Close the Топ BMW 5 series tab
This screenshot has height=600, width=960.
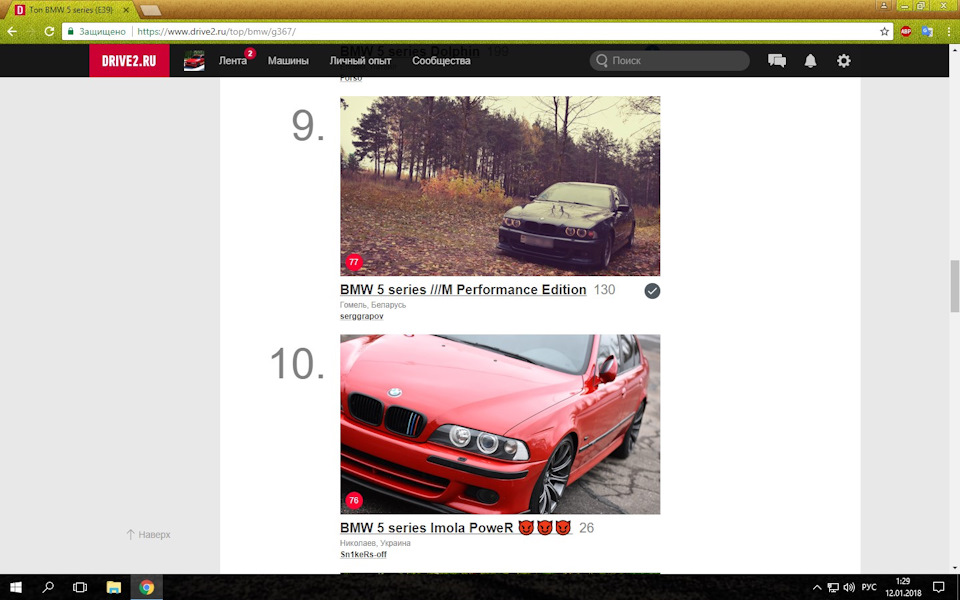coord(126,10)
